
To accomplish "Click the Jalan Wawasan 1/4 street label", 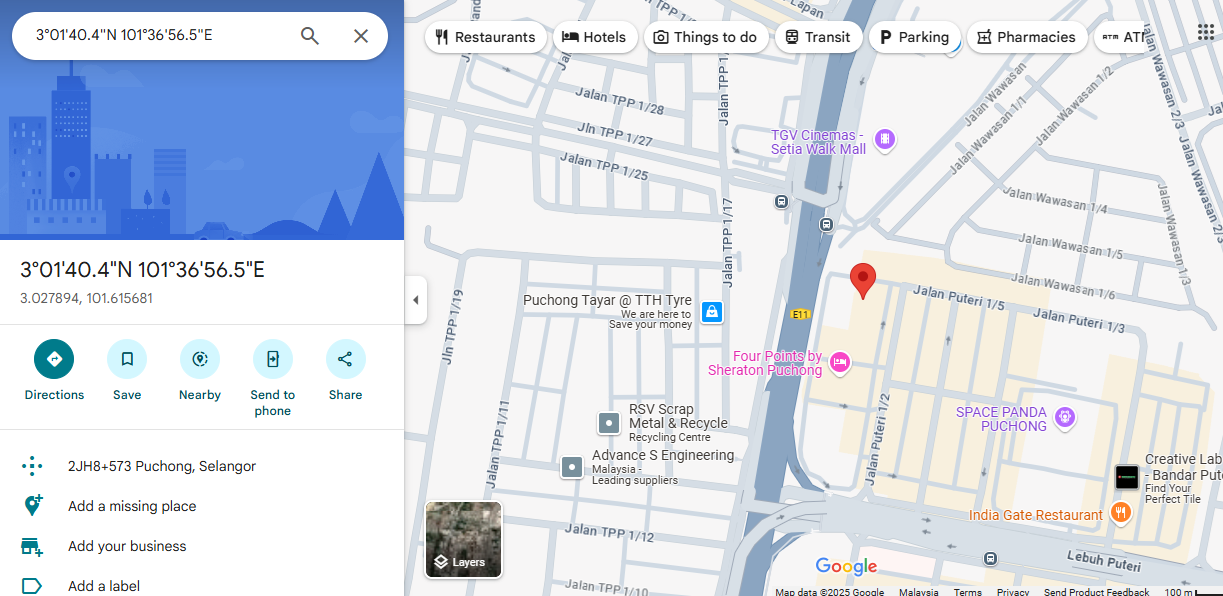I will [1055, 201].
